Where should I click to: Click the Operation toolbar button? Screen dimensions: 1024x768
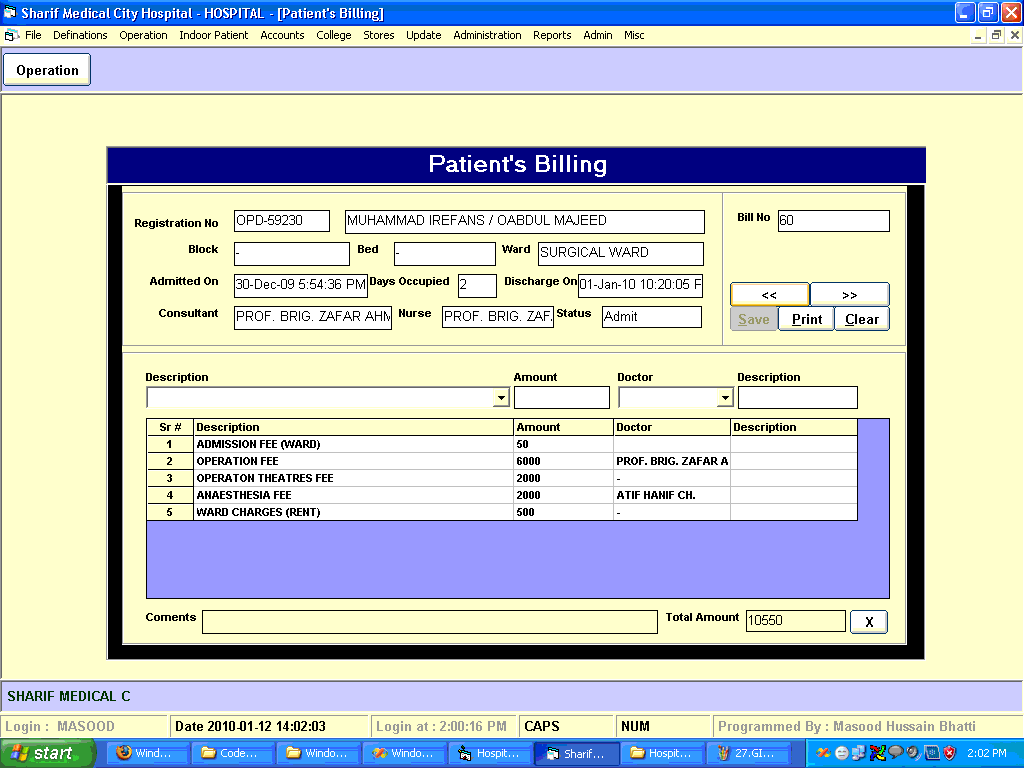47,70
